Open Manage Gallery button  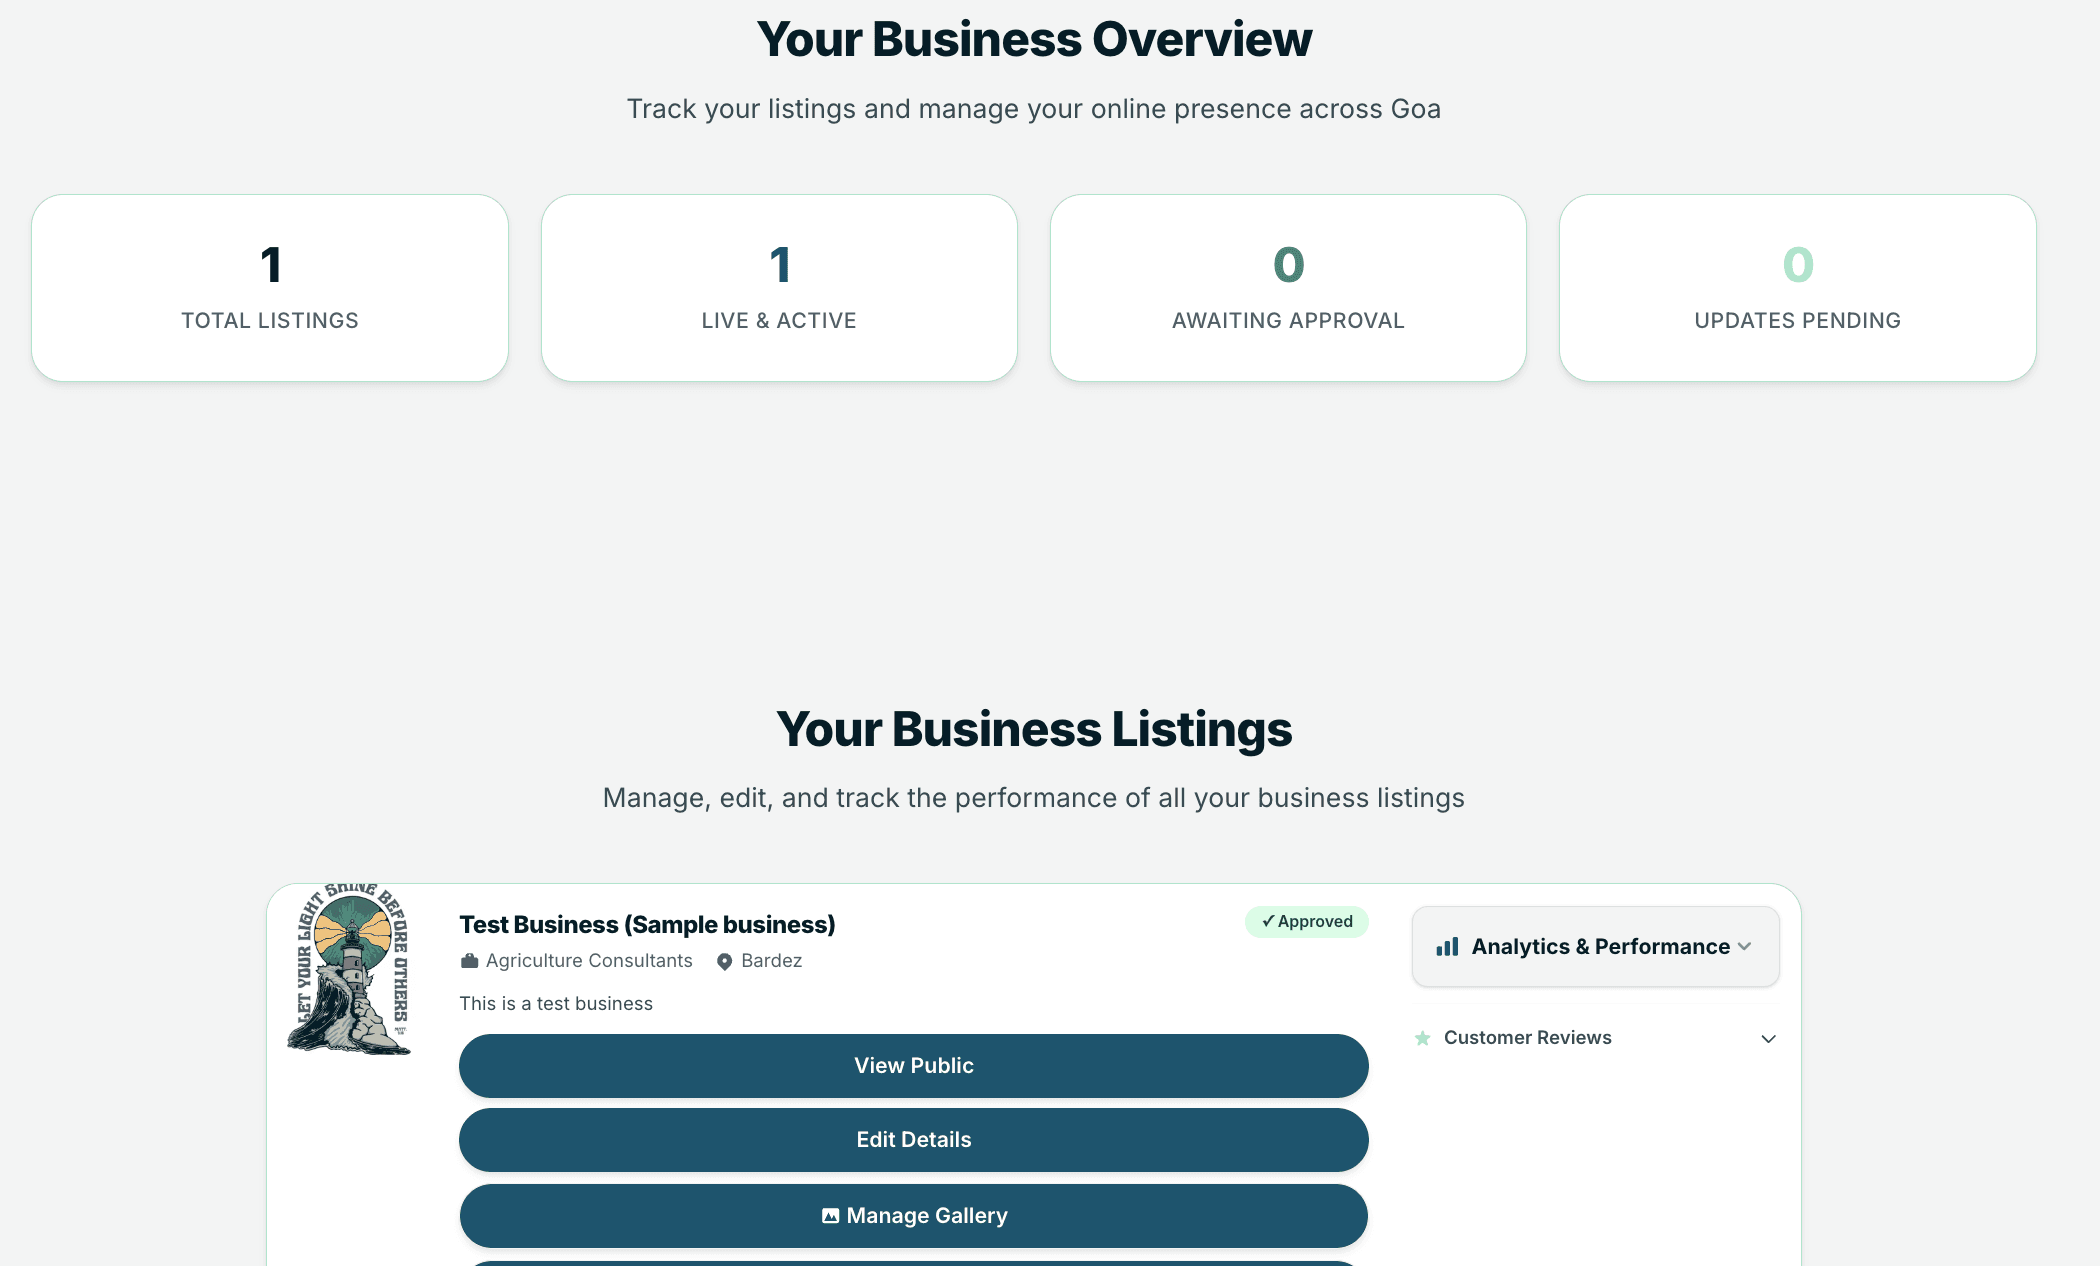[913, 1215]
